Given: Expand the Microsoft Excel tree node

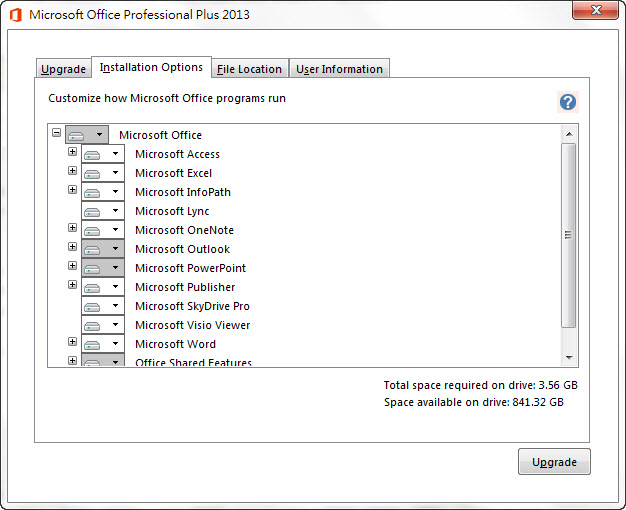Looking at the screenshot, I should pos(72,171).
